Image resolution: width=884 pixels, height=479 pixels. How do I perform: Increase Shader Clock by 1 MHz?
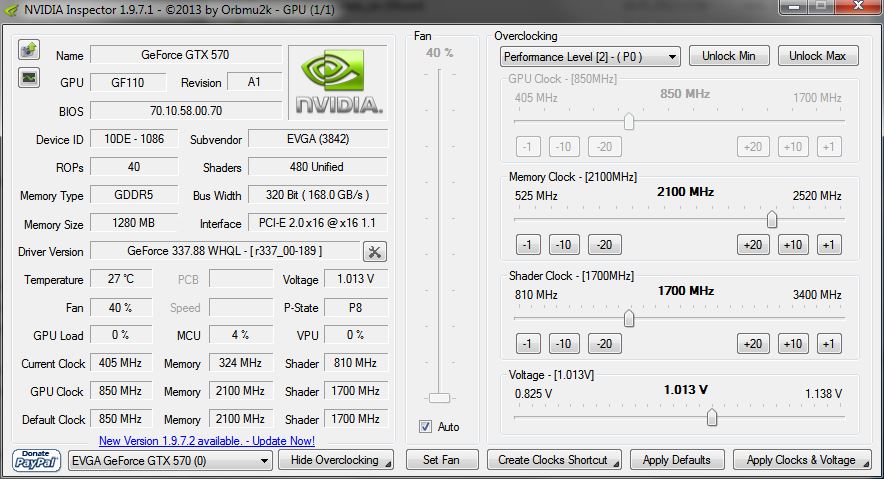pyautogui.click(x=829, y=344)
